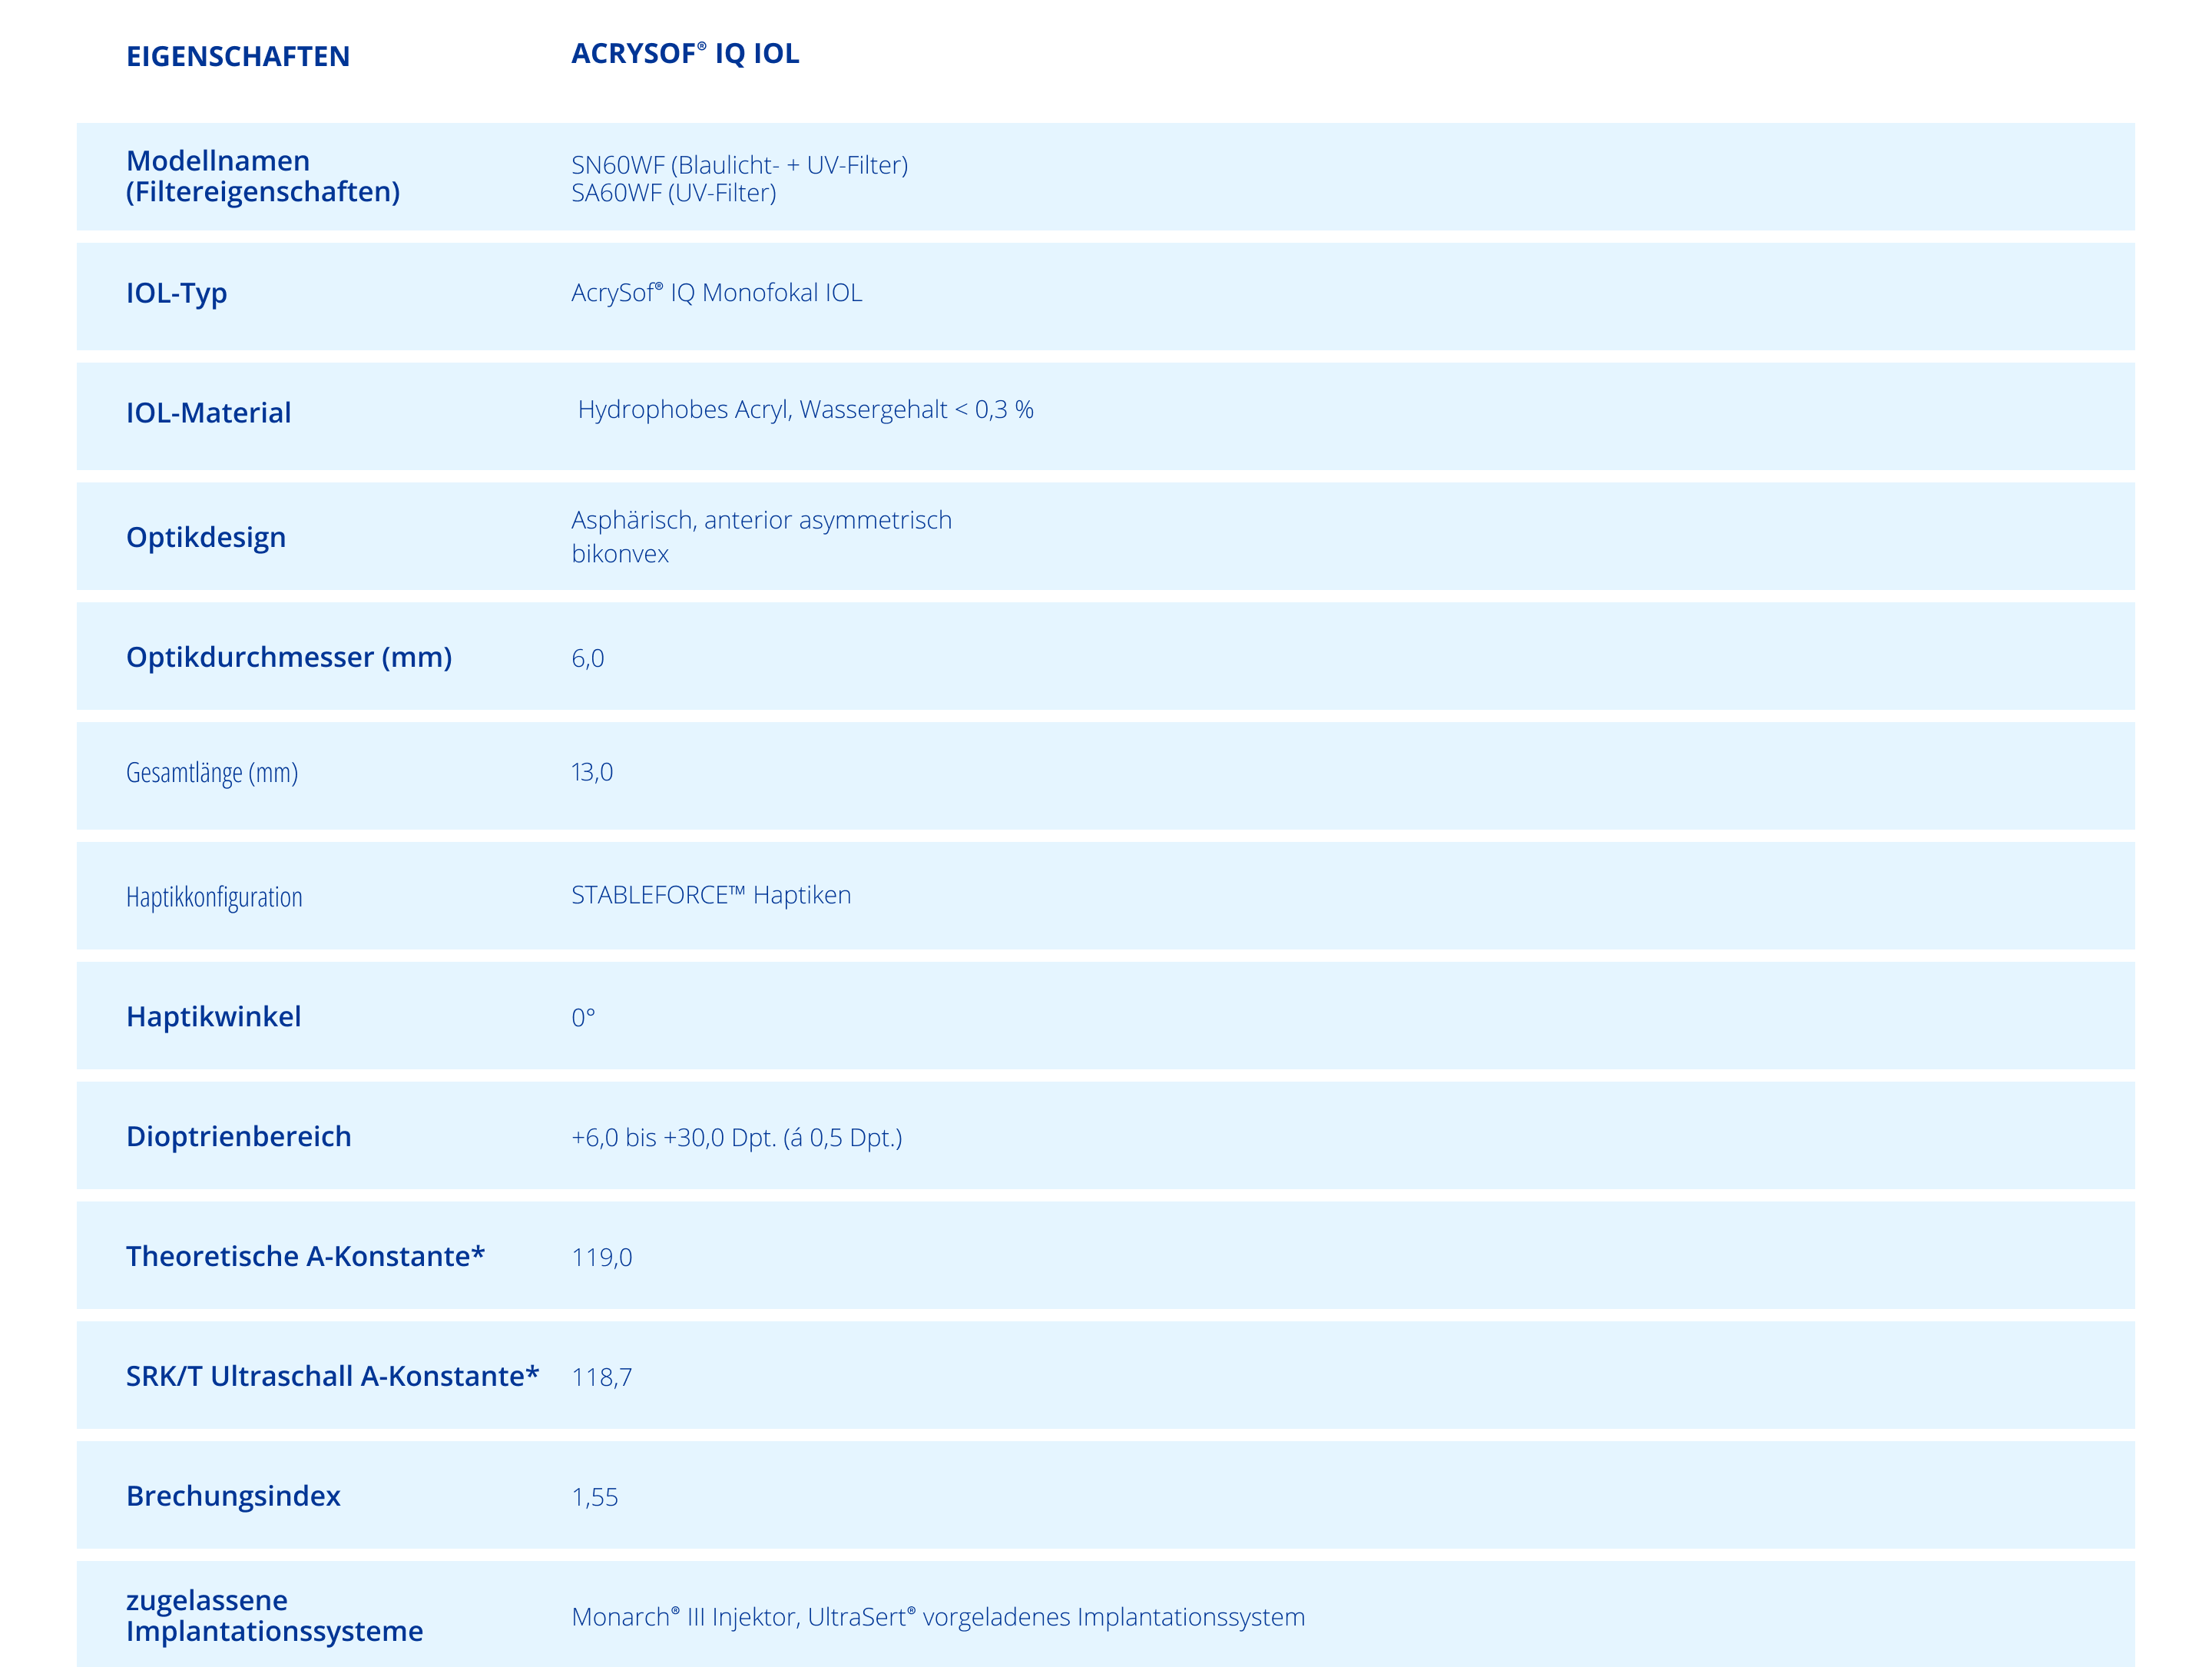Select the Optikdesign label
The height and width of the screenshot is (1667, 2212).
[x=205, y=537]
